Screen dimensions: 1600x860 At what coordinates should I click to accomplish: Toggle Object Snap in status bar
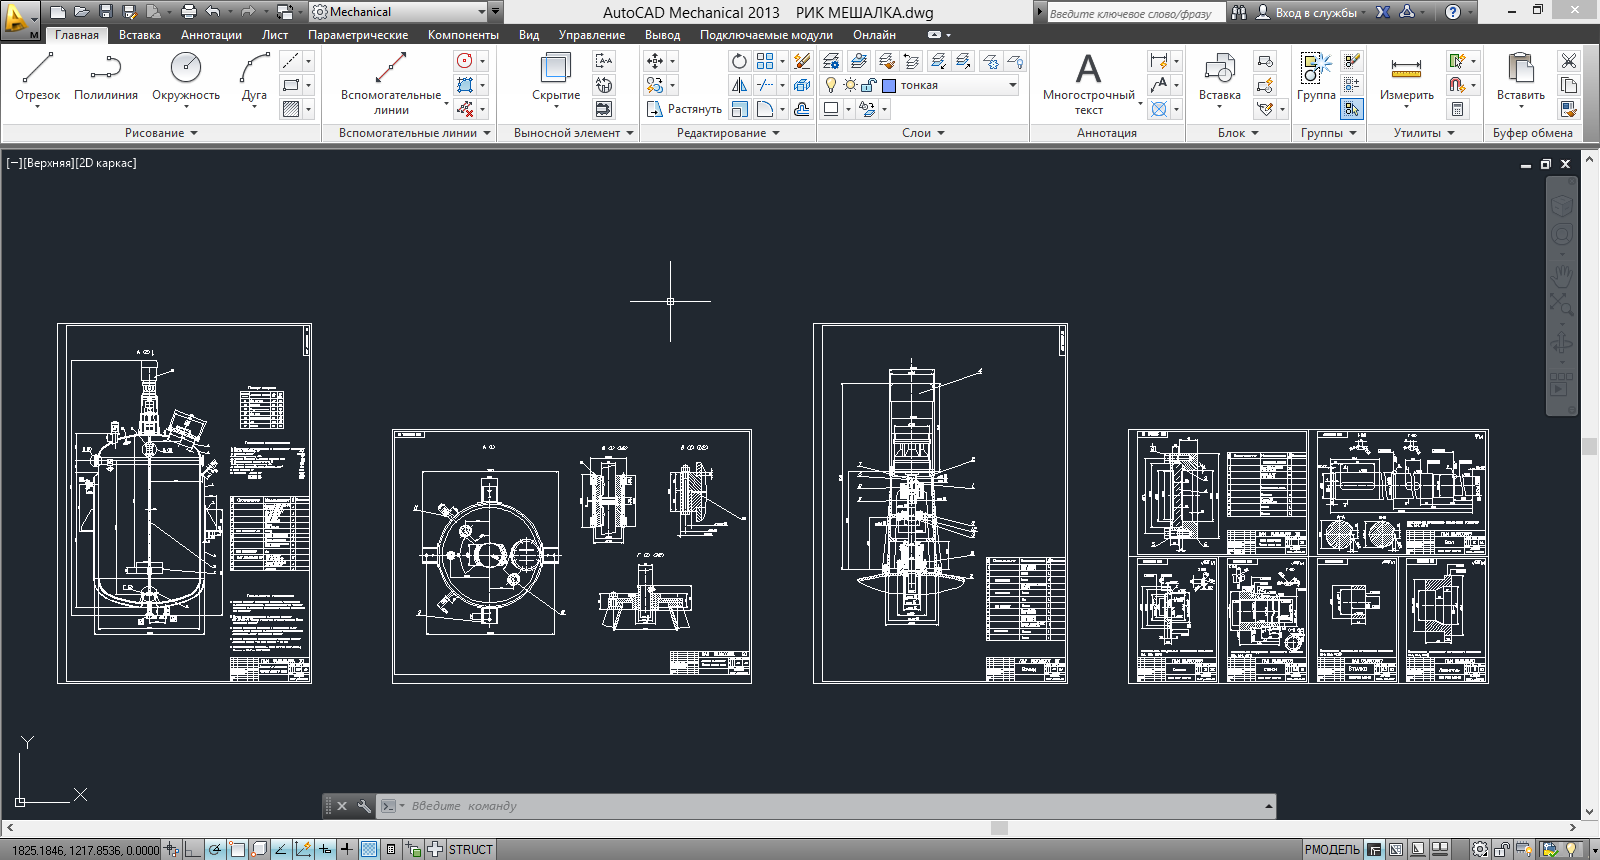click(x=237, y=849)
